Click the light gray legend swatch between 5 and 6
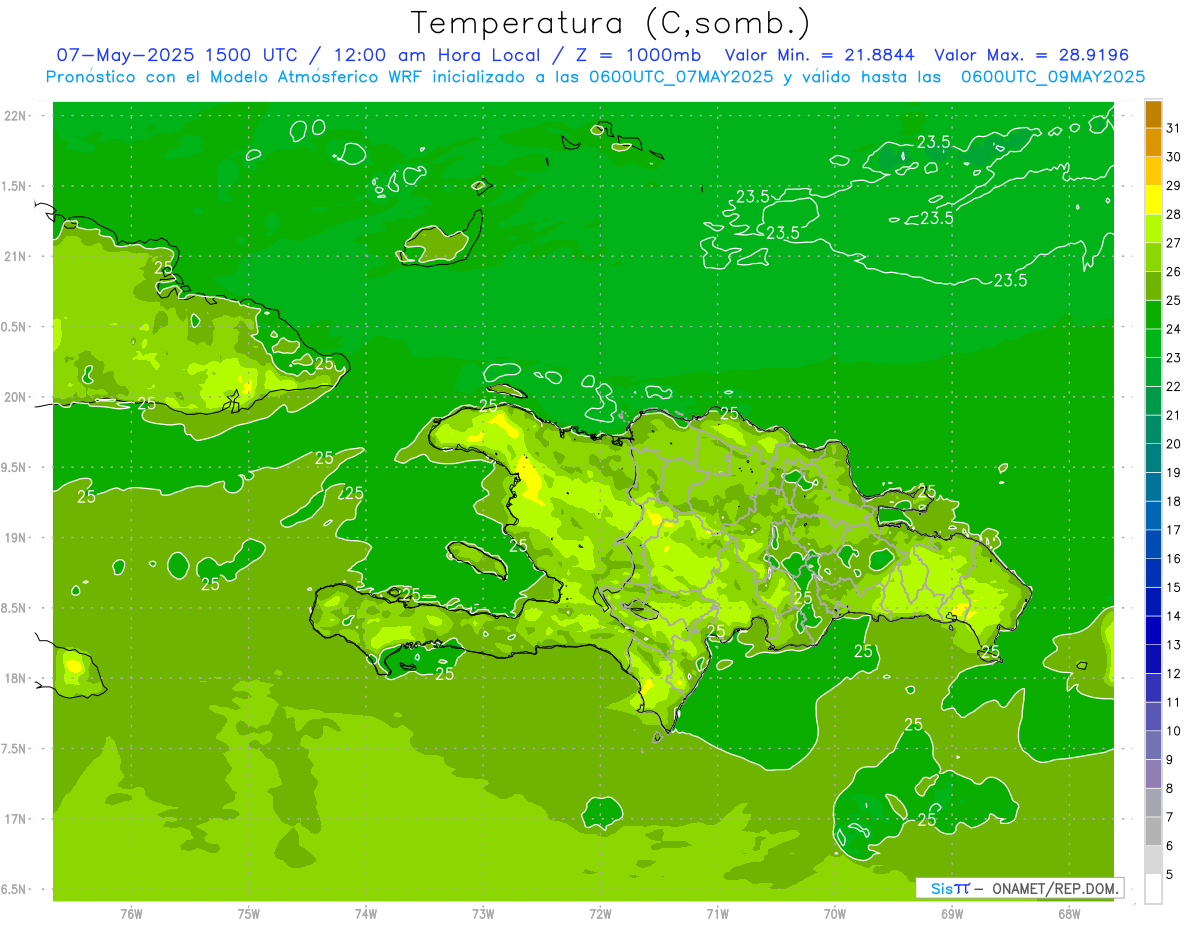 click(x=1153, y=860)
